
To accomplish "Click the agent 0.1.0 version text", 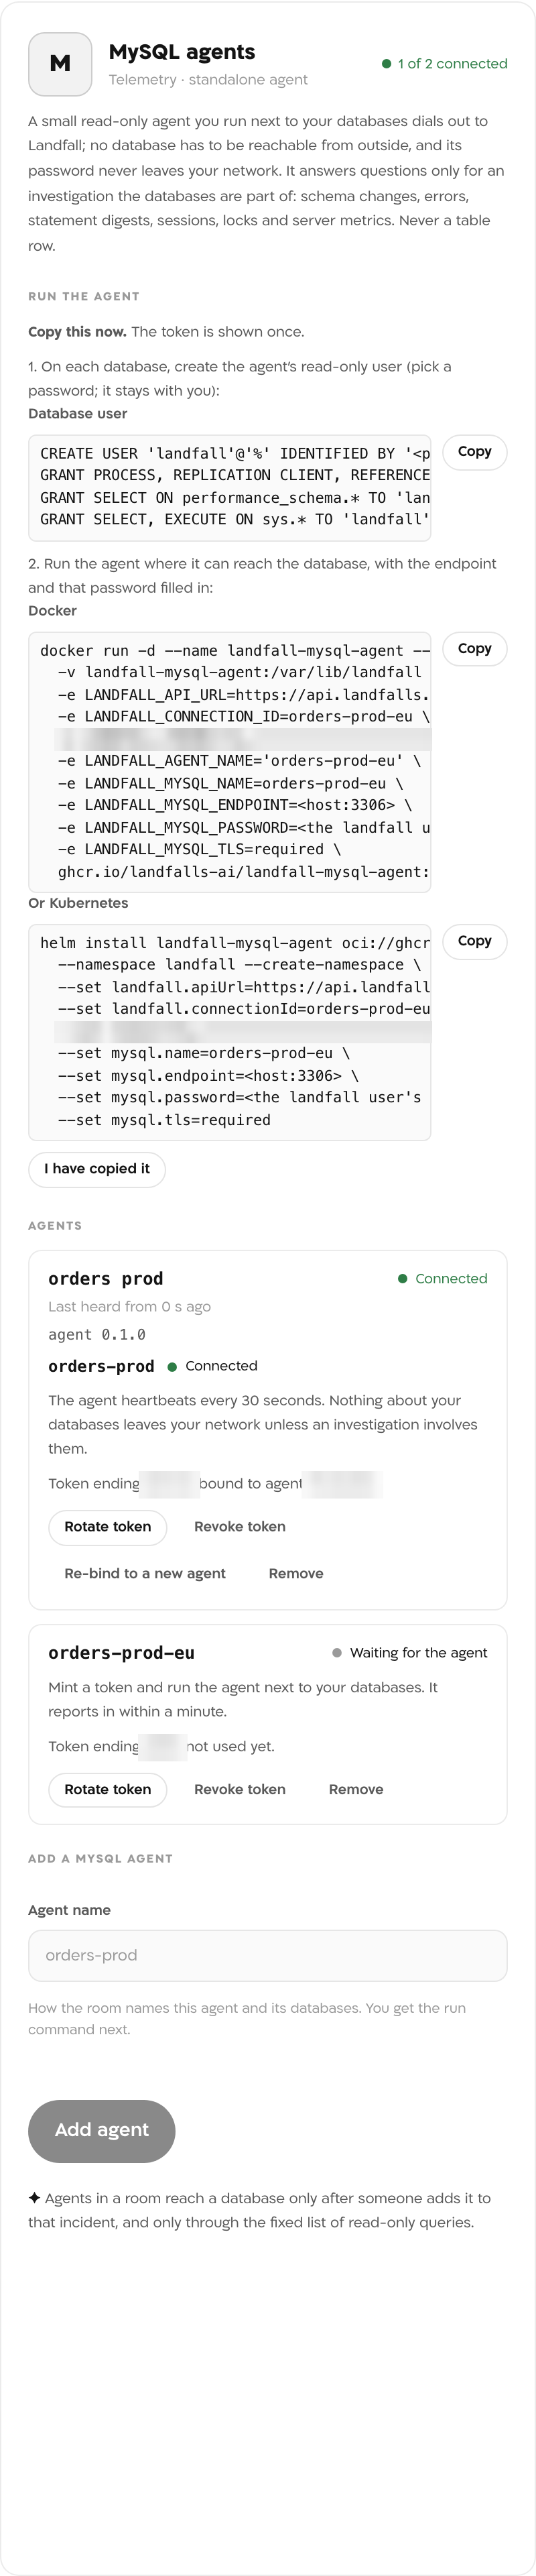I will 97,1335.
